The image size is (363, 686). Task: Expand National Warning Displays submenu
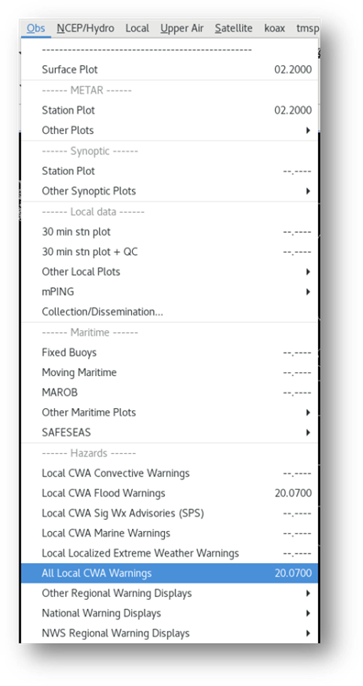click(169, 613)
